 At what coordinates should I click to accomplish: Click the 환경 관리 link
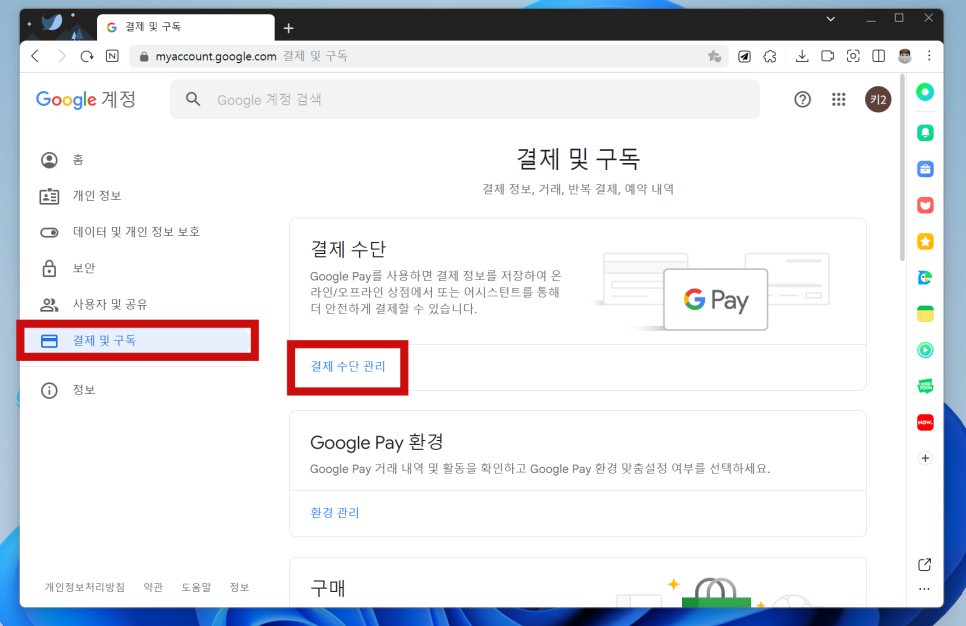[x=335, y=513]
